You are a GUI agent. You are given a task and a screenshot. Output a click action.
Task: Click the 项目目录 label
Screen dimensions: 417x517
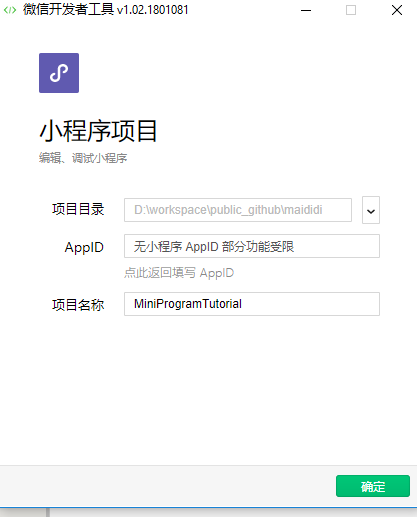tap(78, 209)
